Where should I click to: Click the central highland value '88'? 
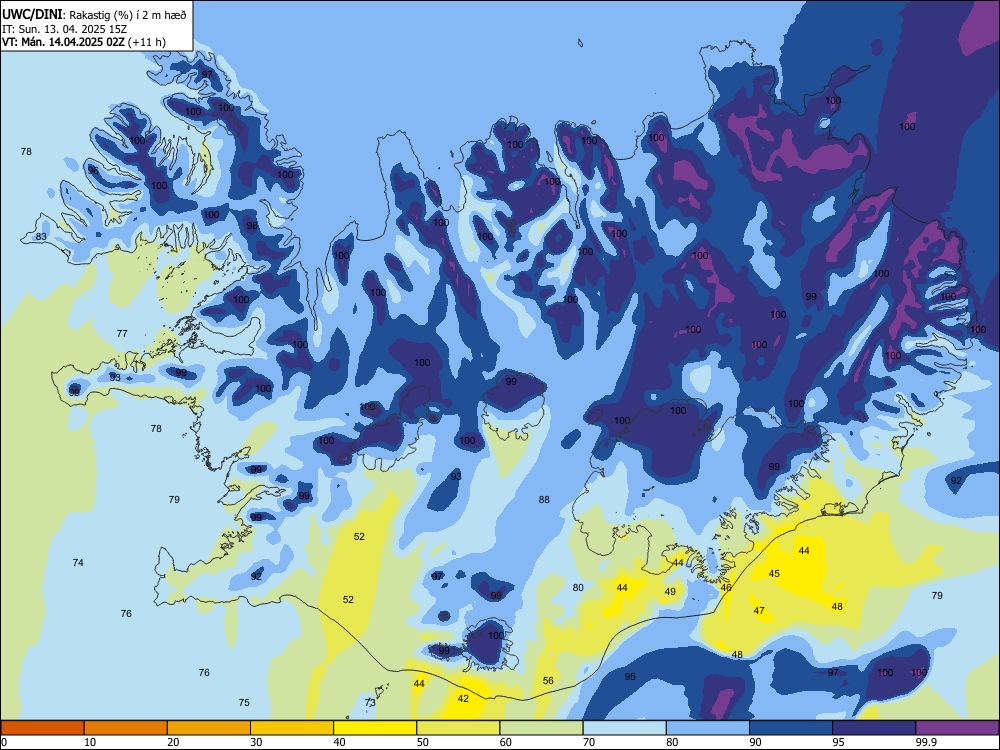click(x=543, y=500)
